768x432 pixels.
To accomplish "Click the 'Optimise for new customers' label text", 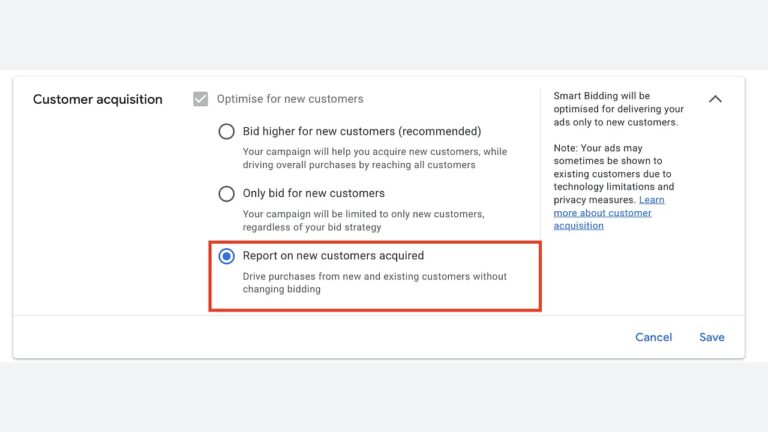I will click(290, 99).
